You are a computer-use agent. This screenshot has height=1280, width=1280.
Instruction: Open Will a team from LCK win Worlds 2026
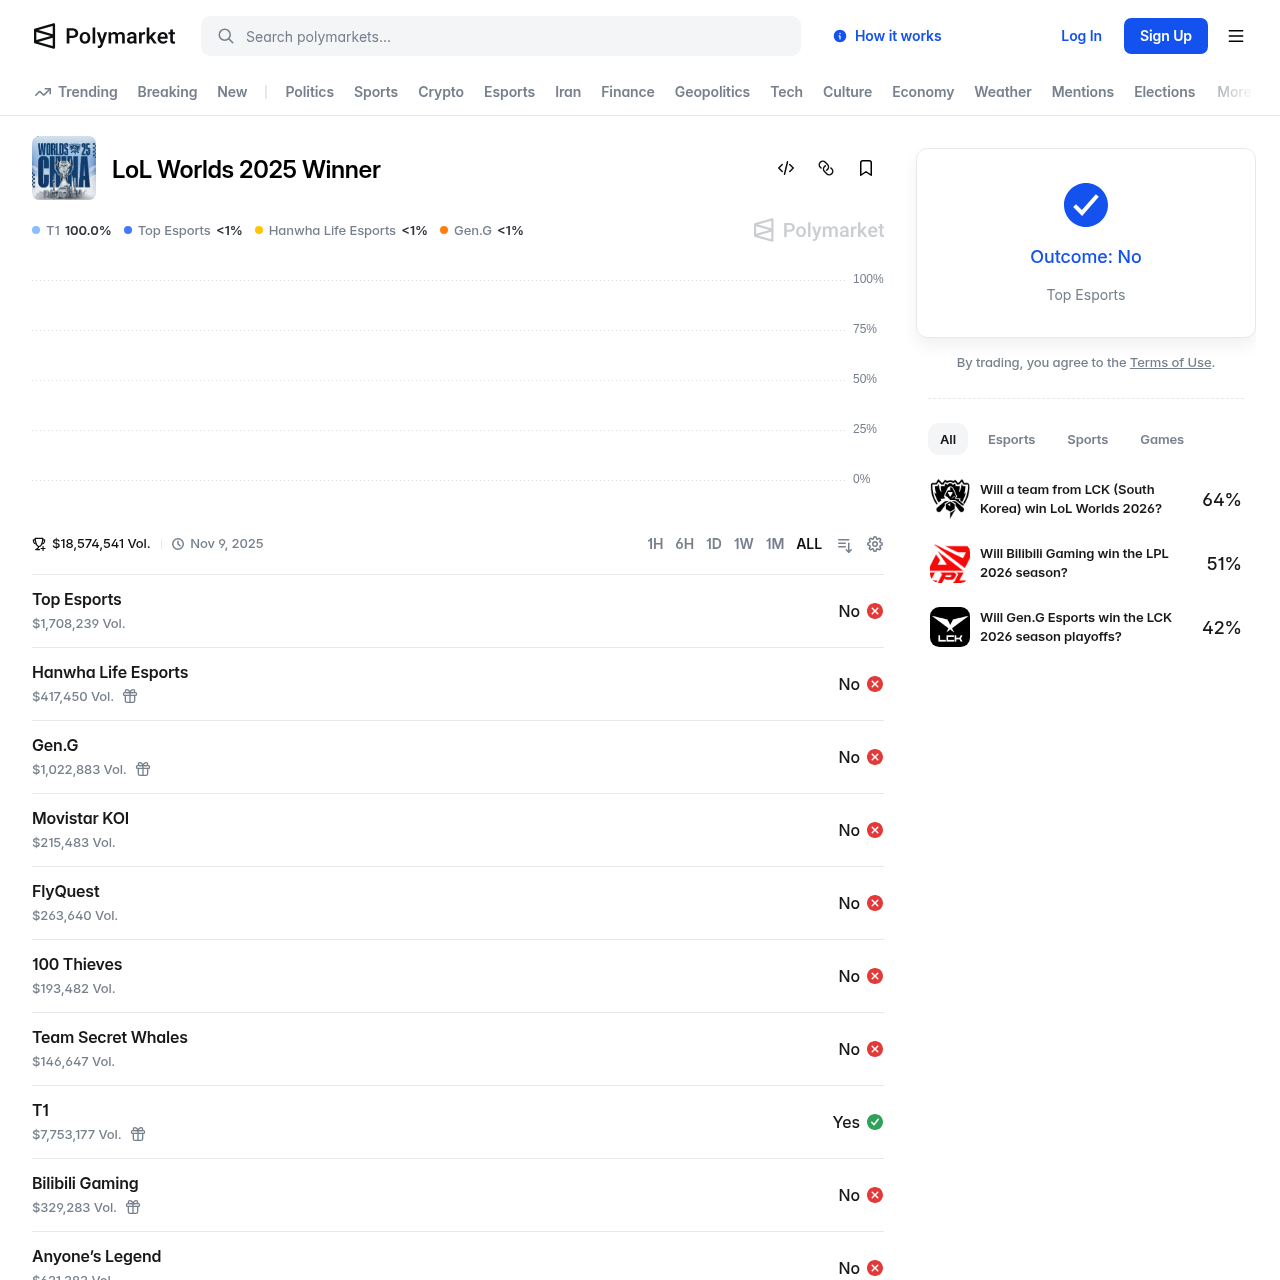pos(1086,499)
